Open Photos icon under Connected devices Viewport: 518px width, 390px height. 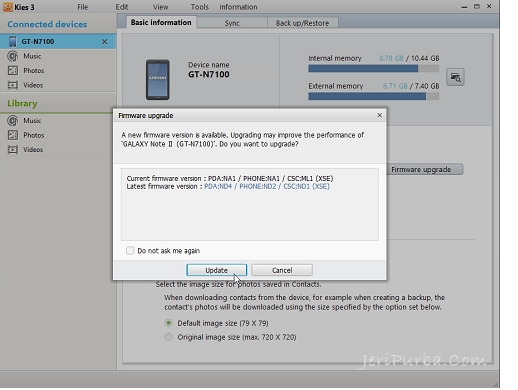(13, 71)
